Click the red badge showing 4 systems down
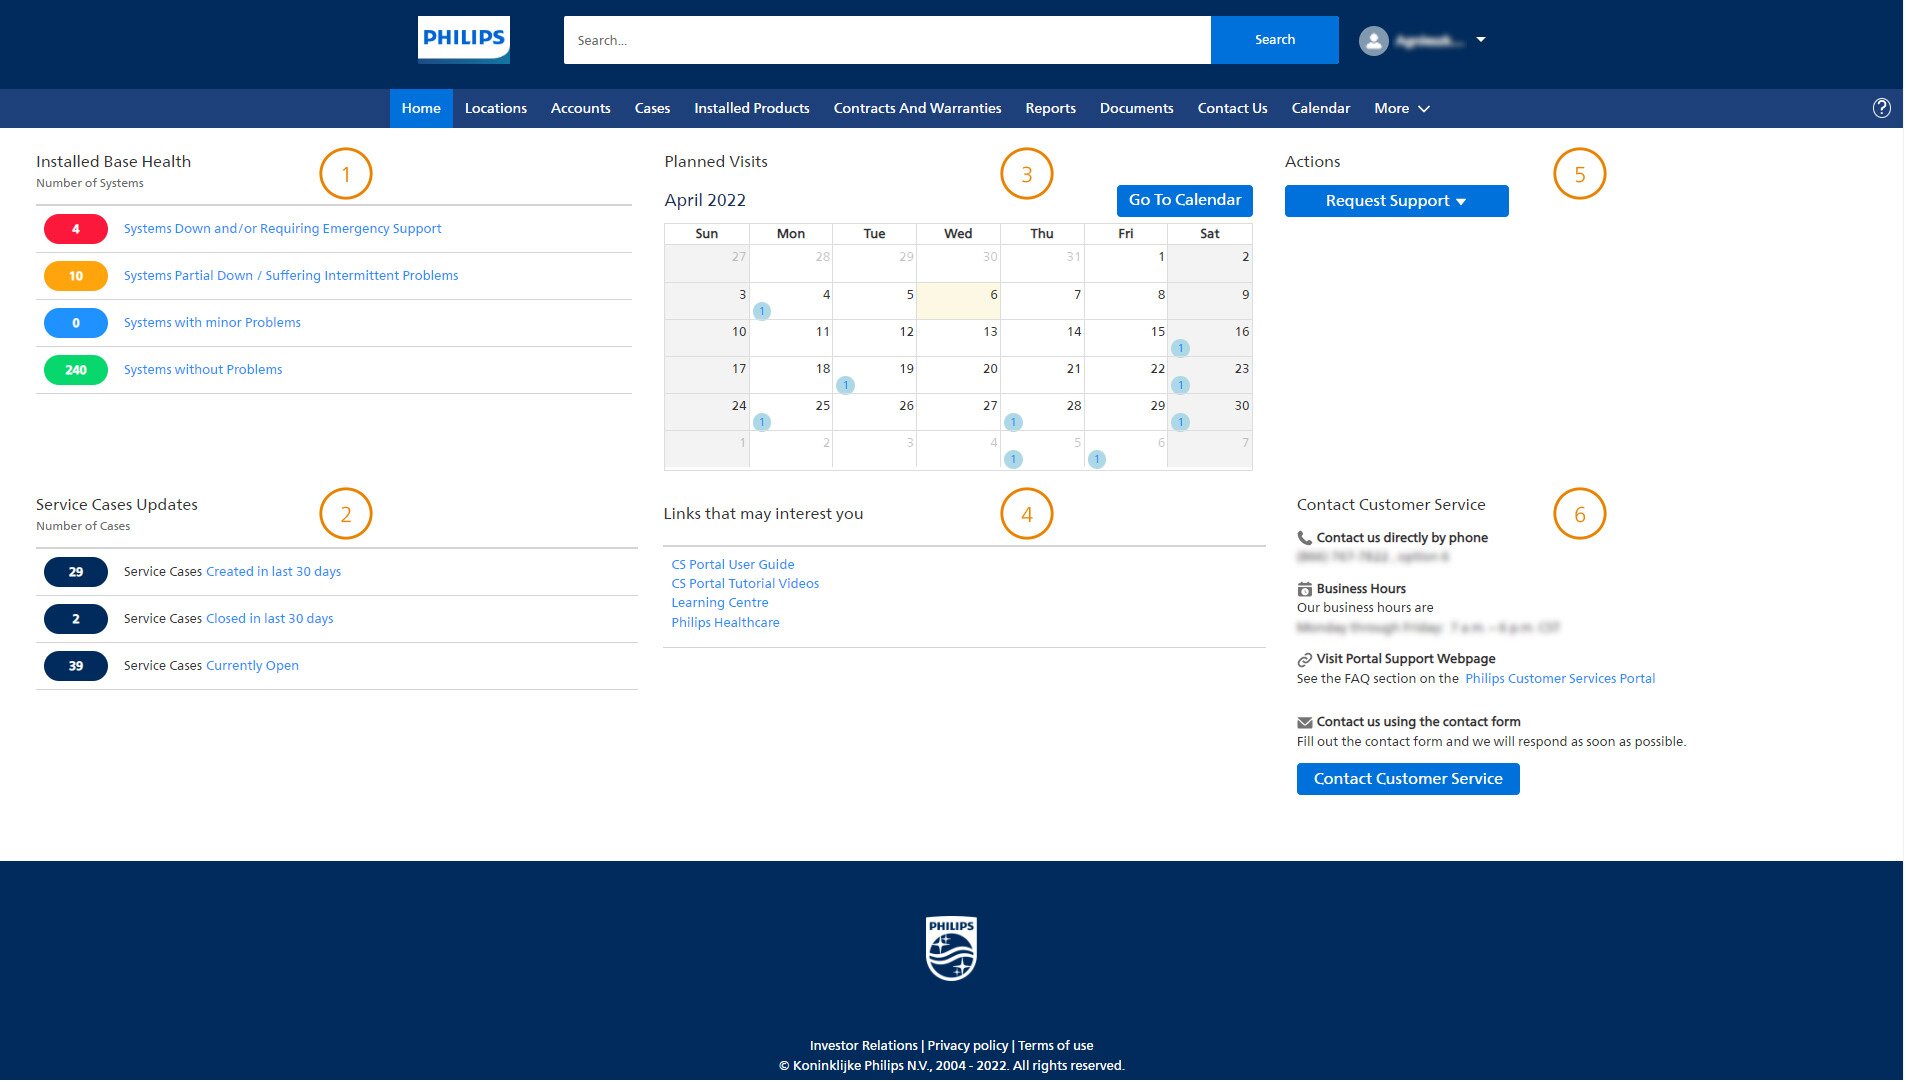This screenshot has height=1082, width=1906. (x=76, y=229)
